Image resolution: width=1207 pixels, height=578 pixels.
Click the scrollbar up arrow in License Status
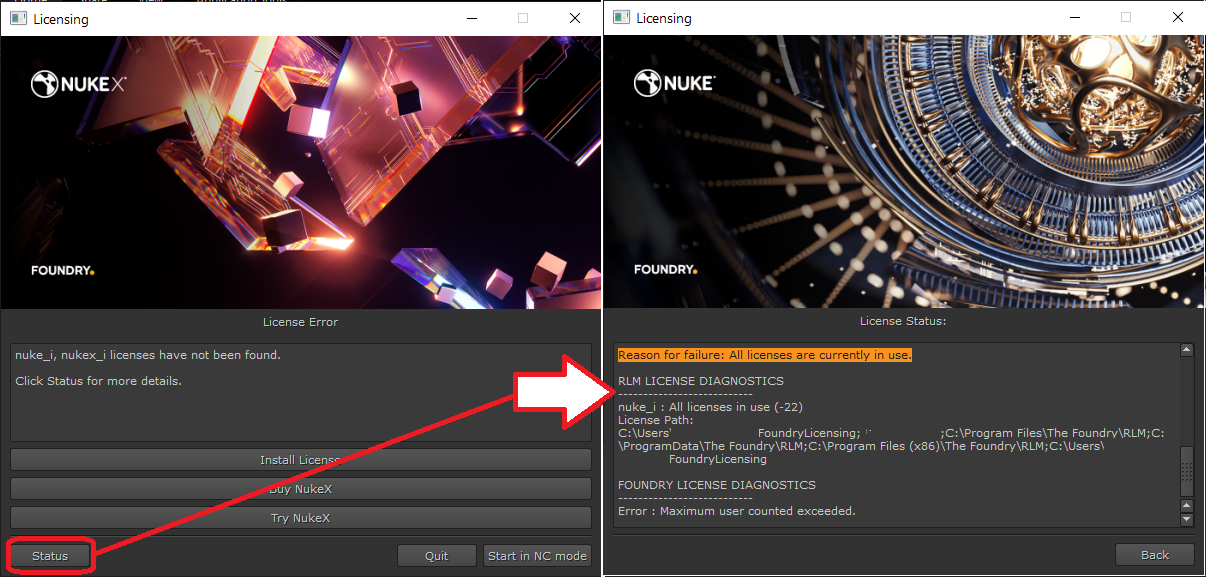1187,349
